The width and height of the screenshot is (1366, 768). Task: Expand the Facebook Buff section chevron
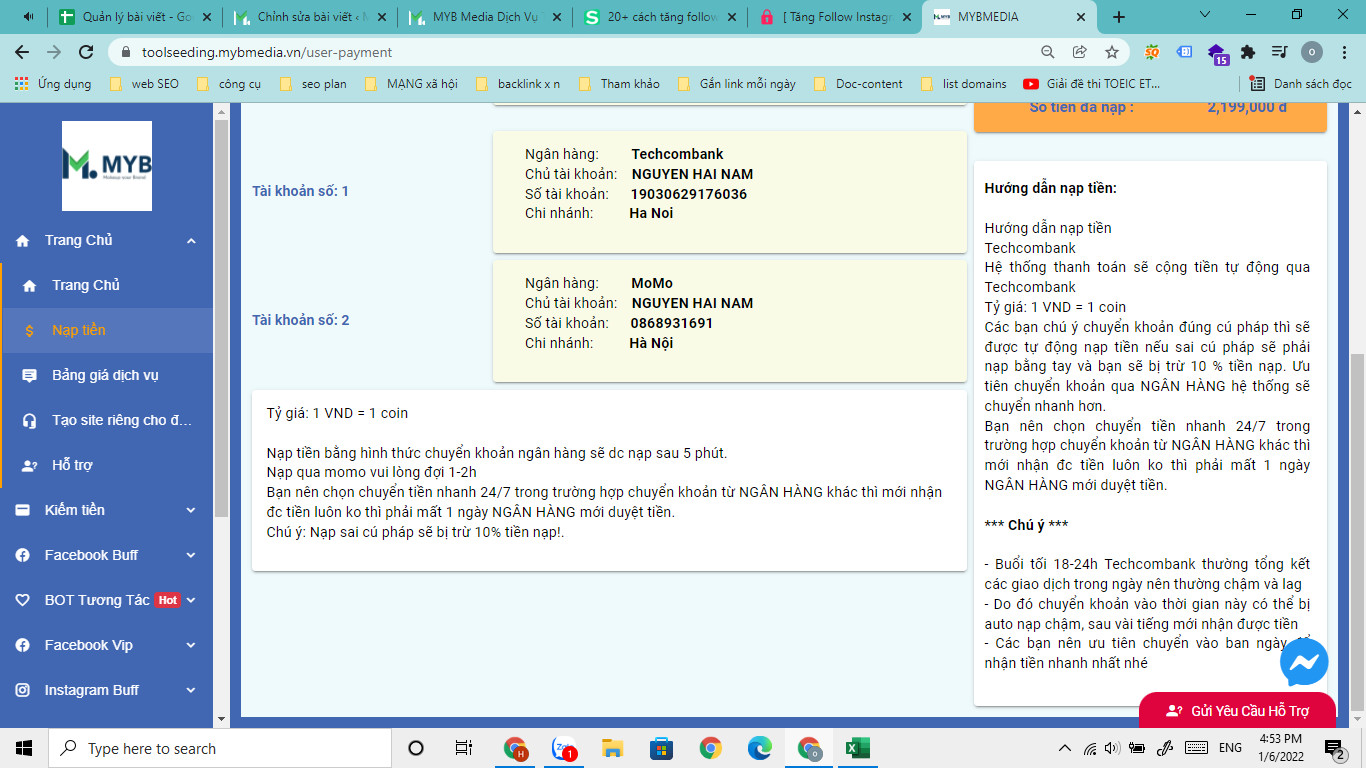(x=191, y=555)
